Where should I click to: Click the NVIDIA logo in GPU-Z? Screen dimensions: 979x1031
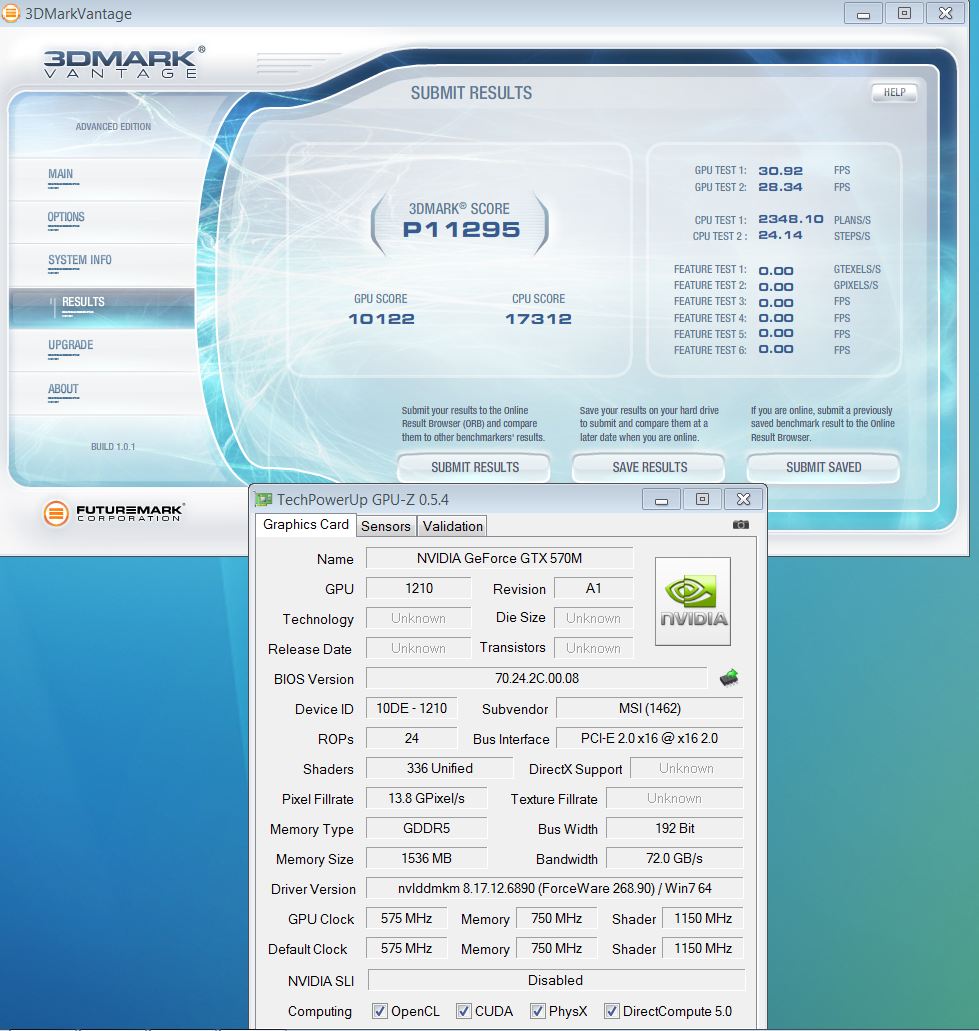[693, 602]
